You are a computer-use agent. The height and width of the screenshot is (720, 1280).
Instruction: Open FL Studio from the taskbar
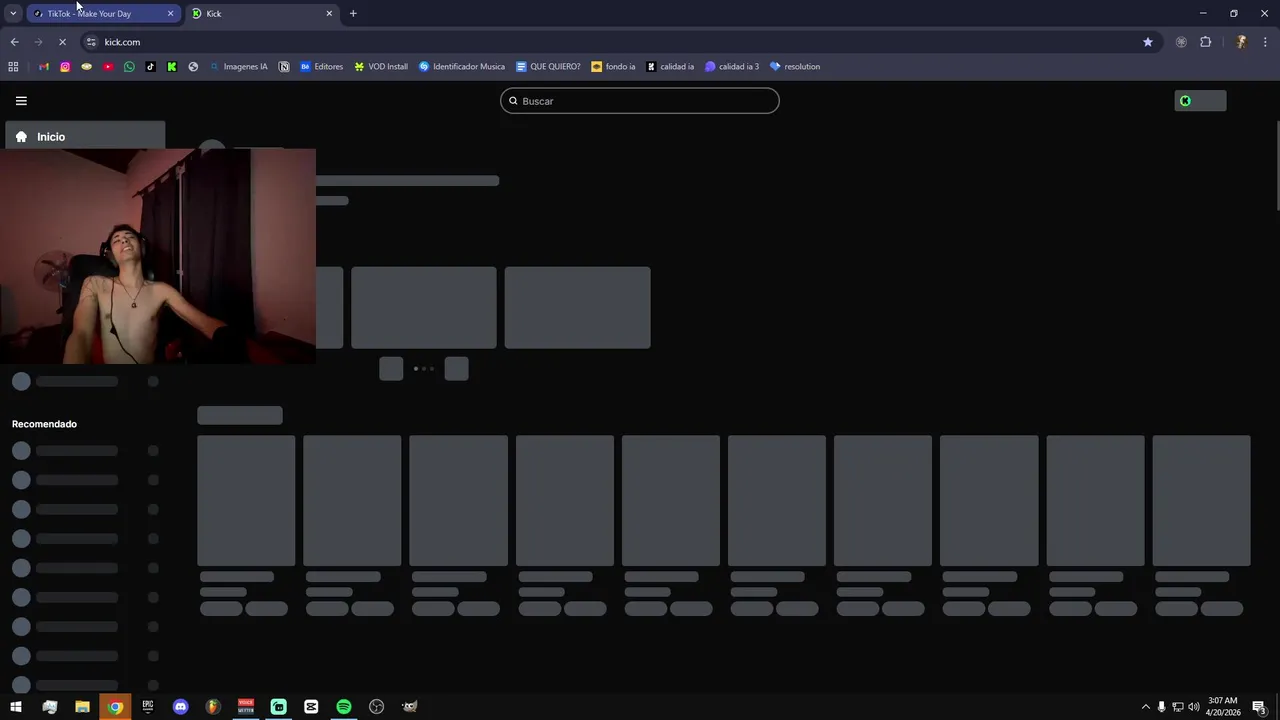213,707
